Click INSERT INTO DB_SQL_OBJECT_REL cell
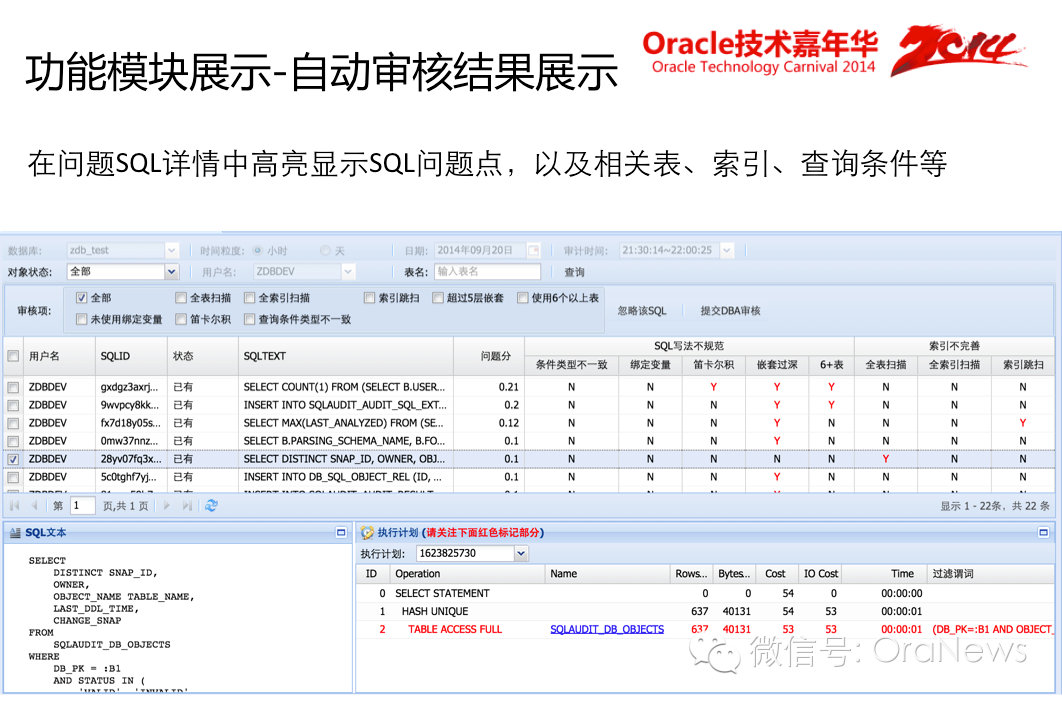 pos(345,478)
